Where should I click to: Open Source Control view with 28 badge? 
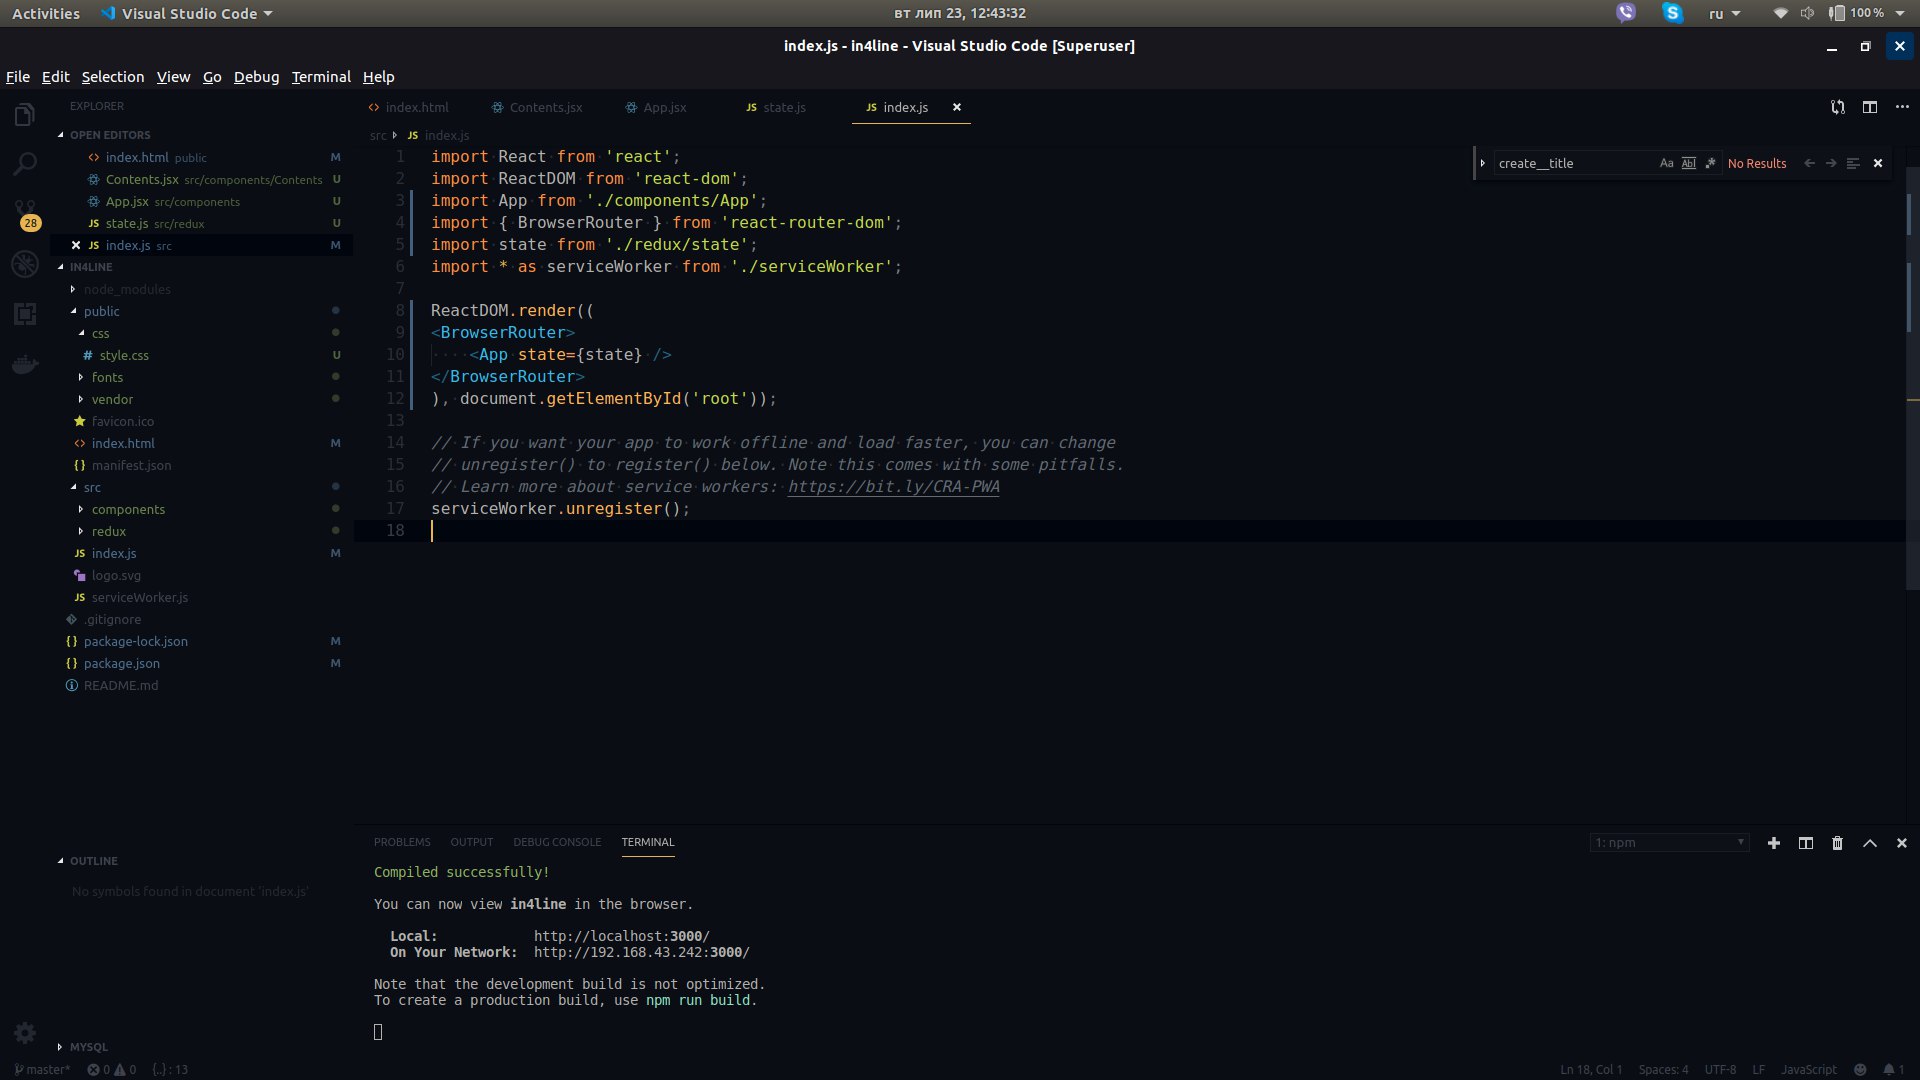pyautogui.click(x=25, y=212)
